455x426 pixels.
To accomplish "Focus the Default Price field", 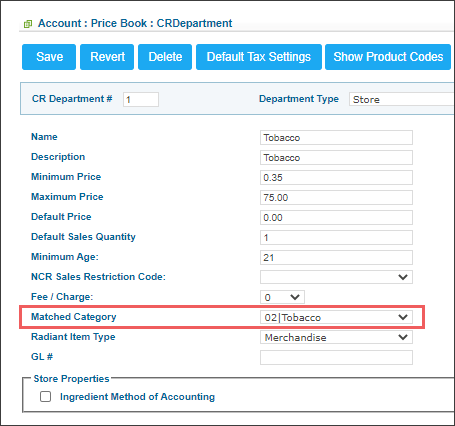I will coord(336,218).
